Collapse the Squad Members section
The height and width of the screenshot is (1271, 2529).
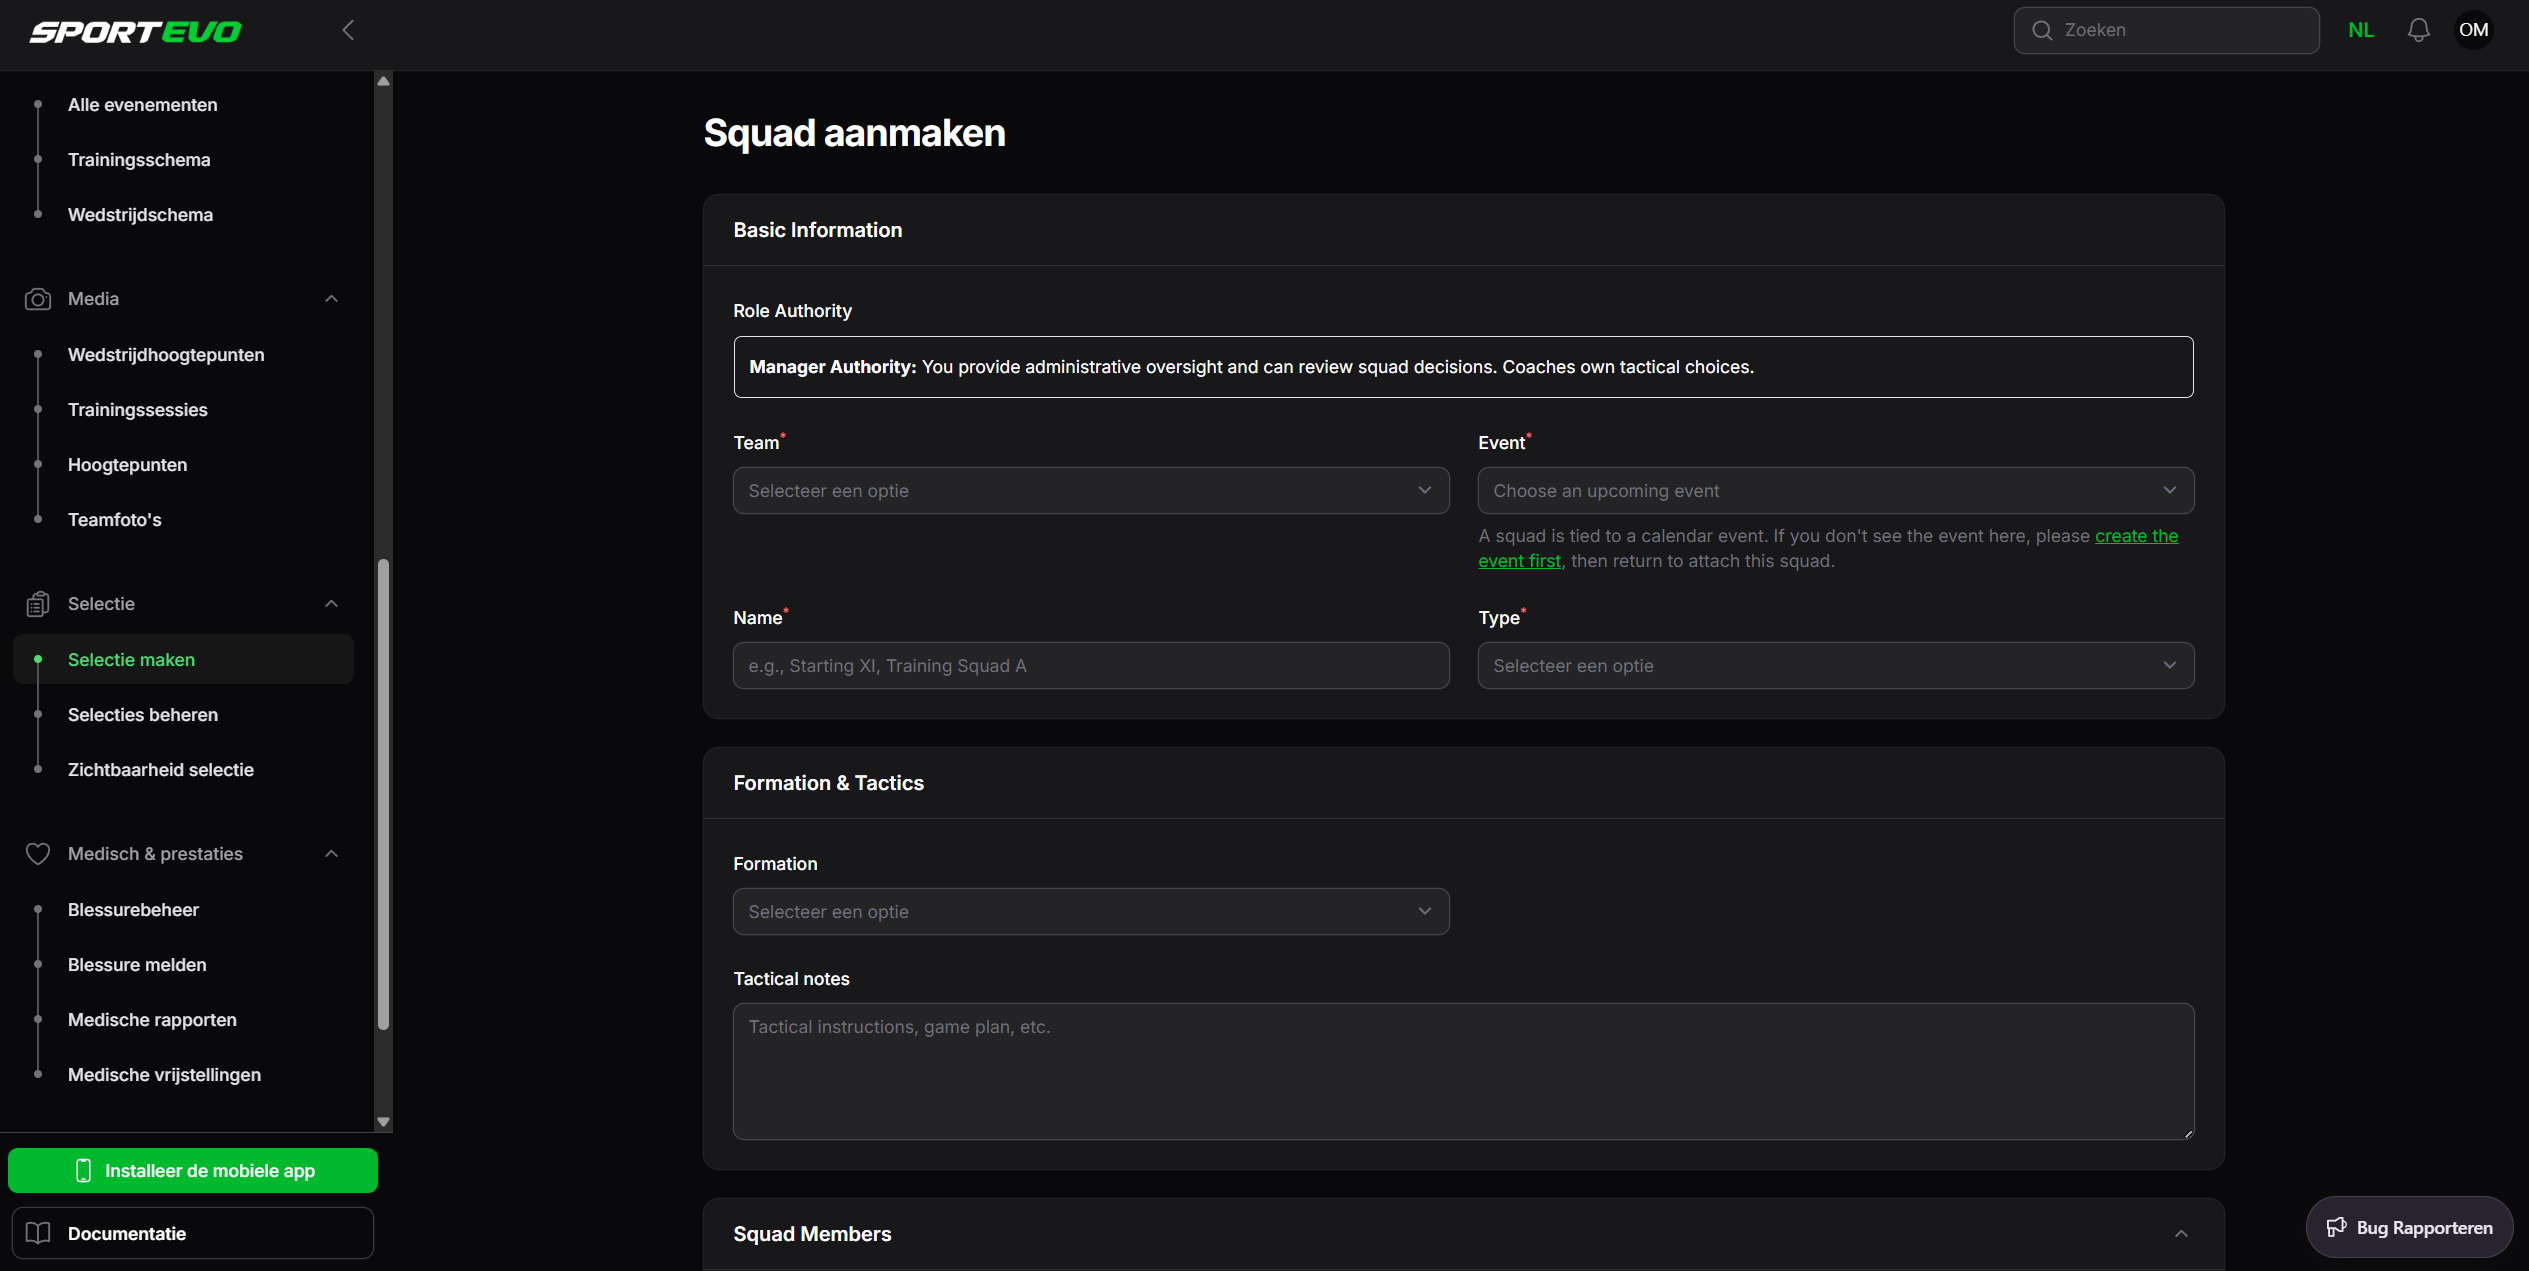coord(2181,1234)
